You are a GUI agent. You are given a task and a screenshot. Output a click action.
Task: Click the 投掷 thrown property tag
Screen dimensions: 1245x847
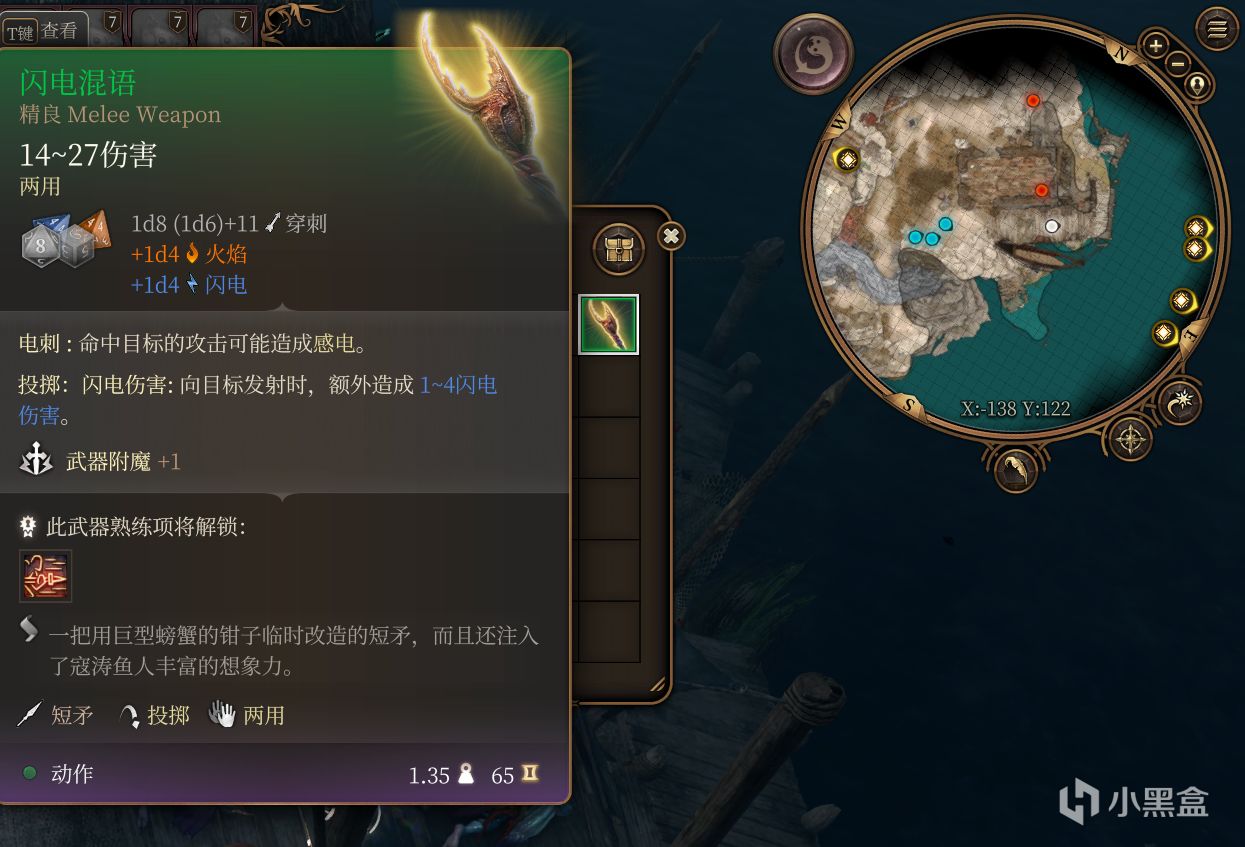[x=155, y=715]
